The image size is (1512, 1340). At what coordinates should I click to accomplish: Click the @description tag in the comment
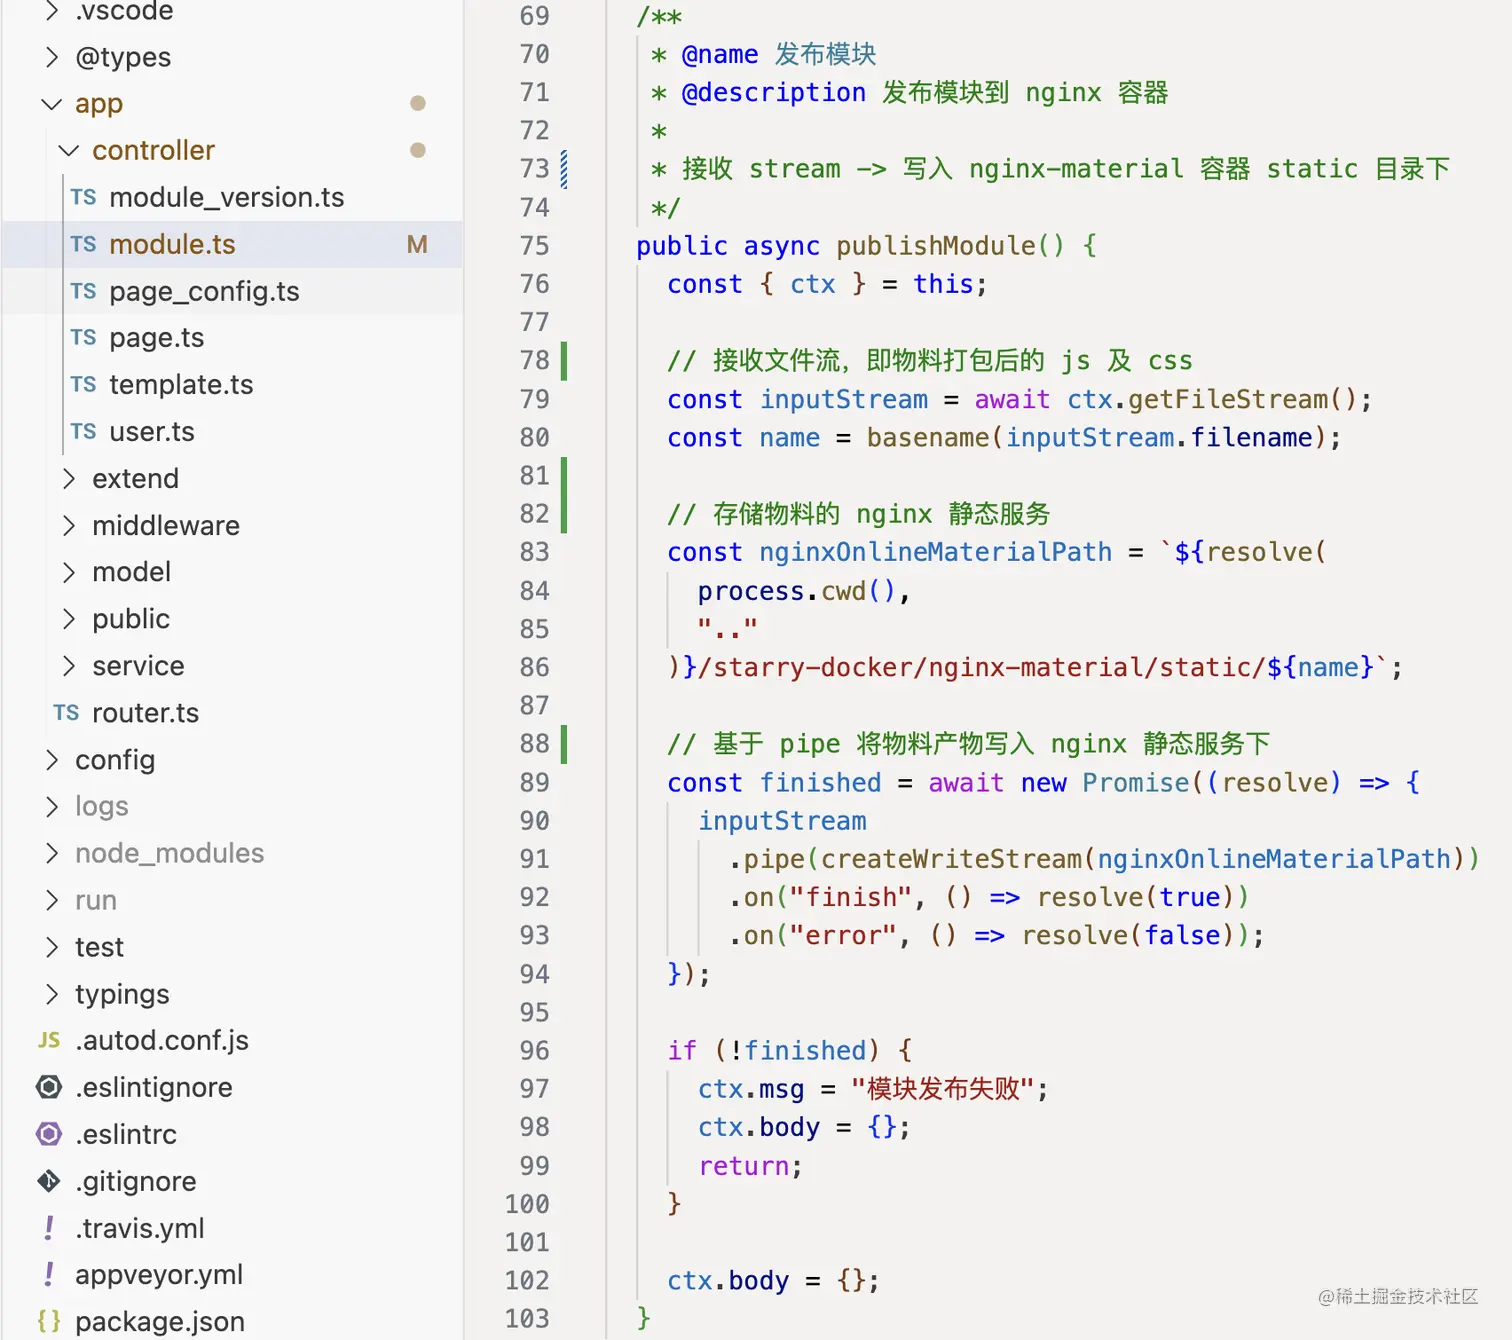(773, 93)
